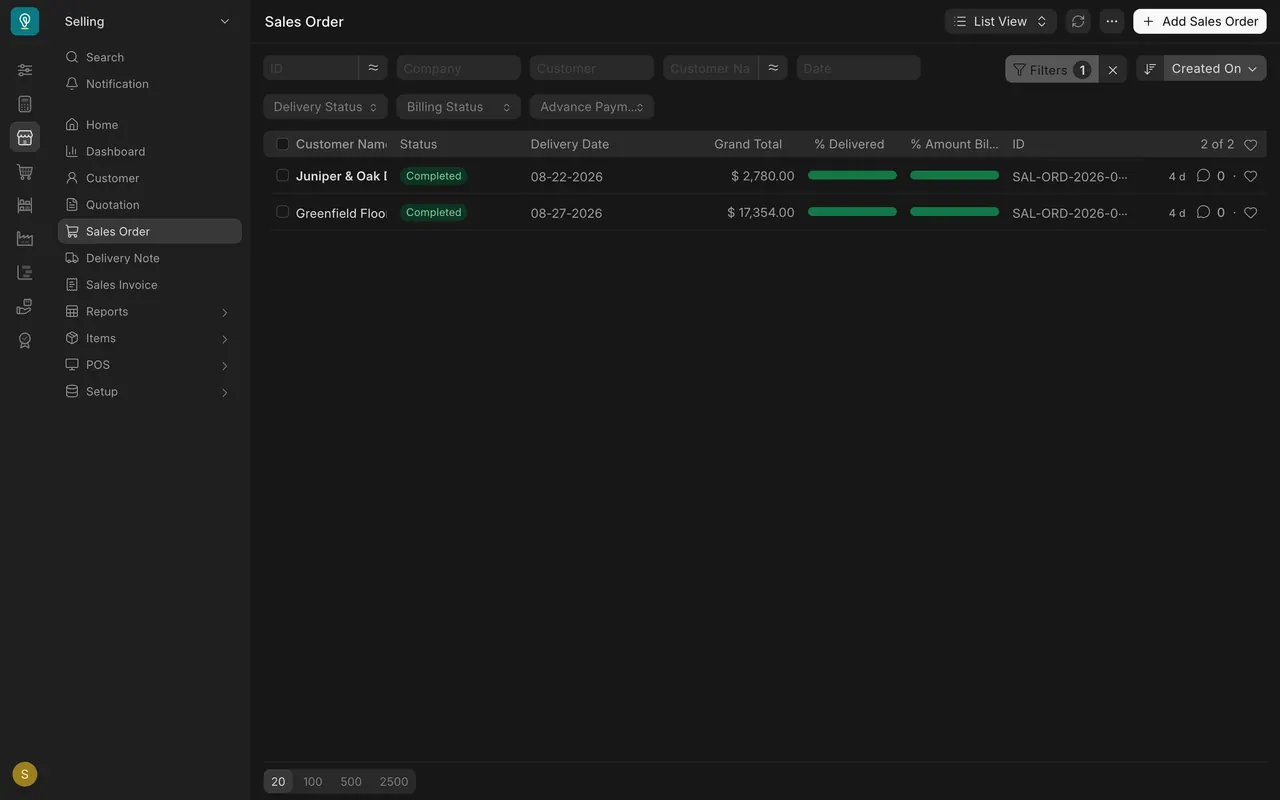This screenshot has height=800, width=1280.
Task: Like the Juniper & Oak order heart
Action: (x=1250, y=176)
